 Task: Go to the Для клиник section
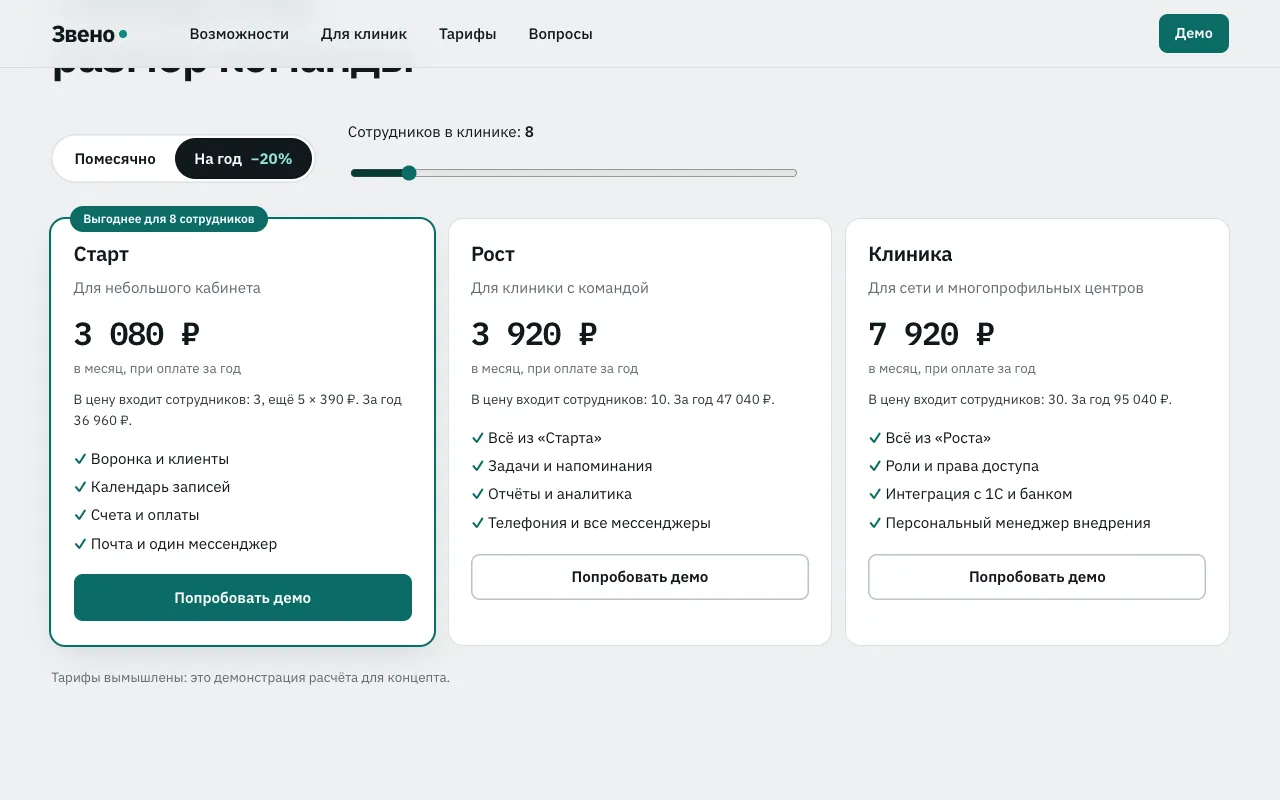pos(364,34)
